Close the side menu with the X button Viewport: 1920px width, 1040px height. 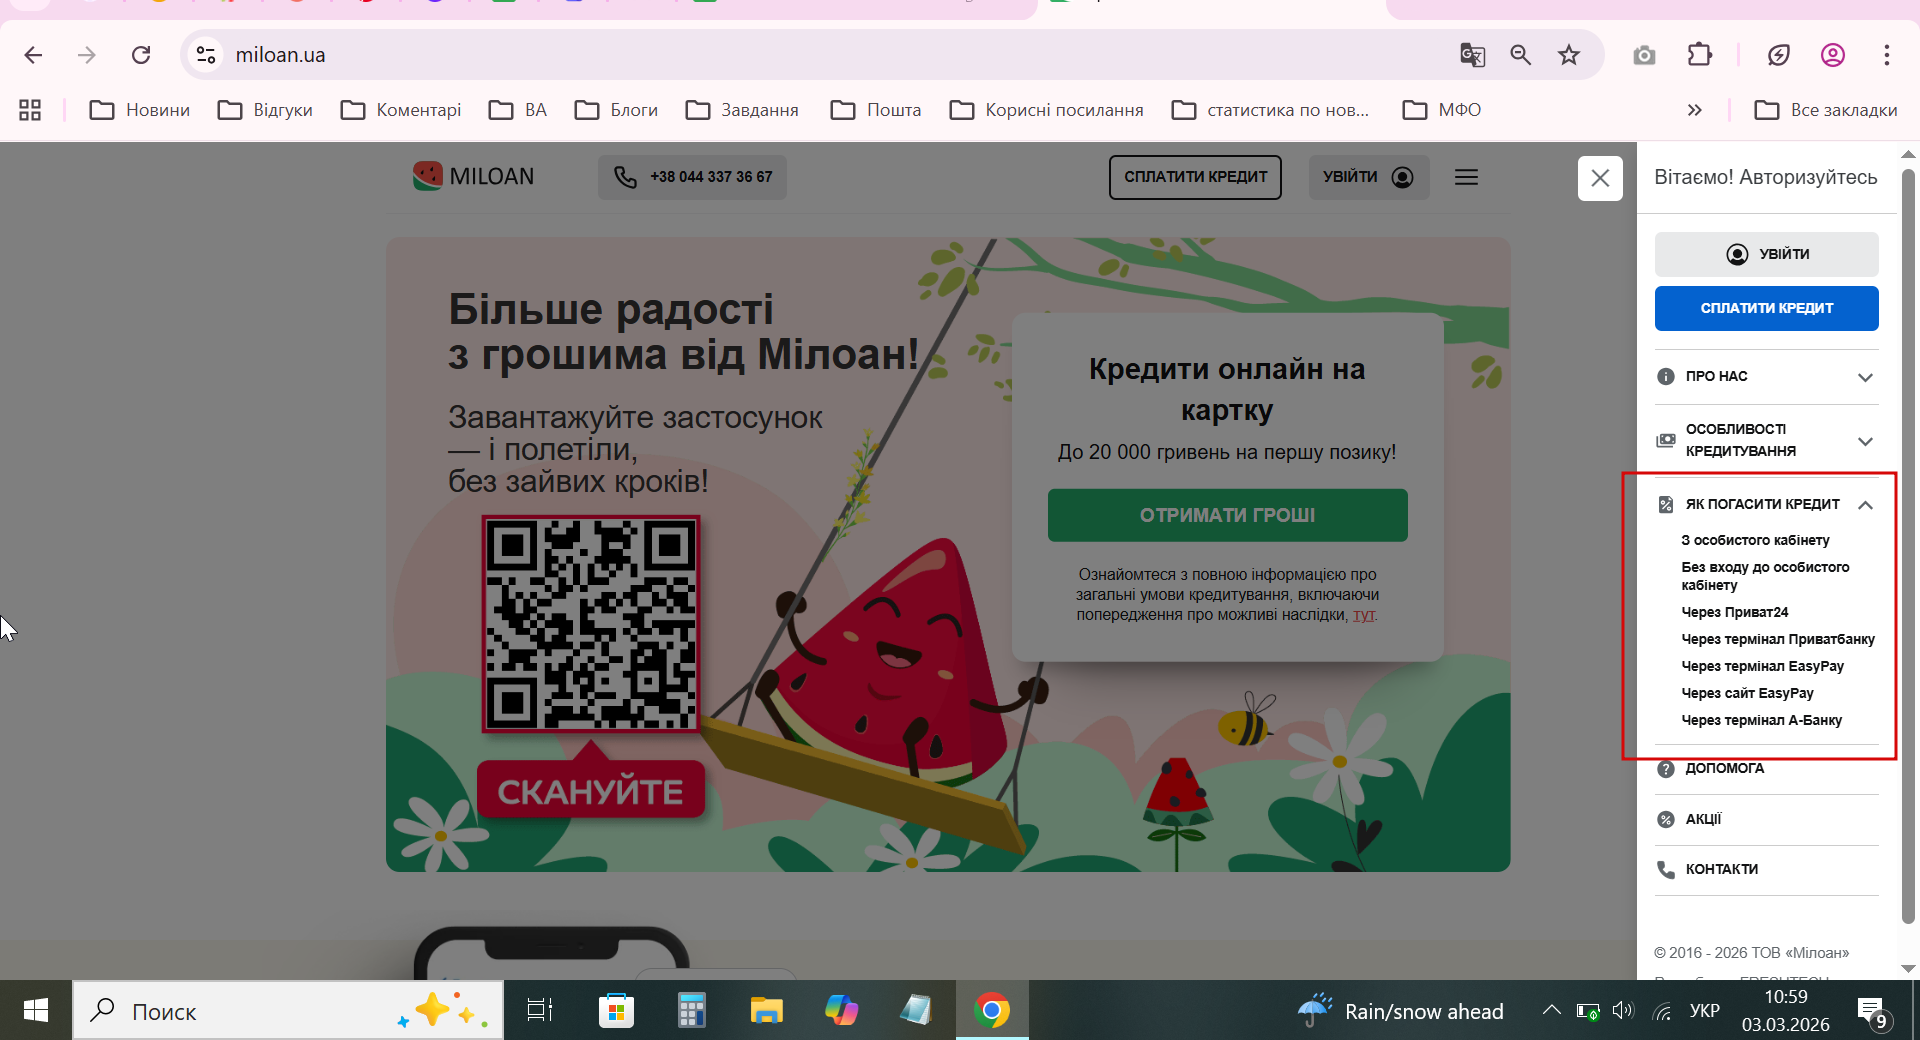coord(1600,178)
